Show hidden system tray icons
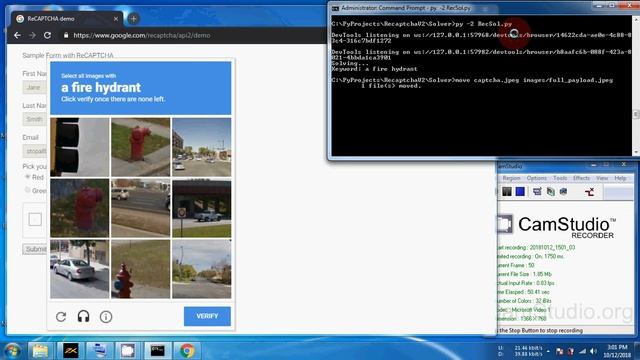This screenshot has height=360, width=640. (x=548, y=351)
